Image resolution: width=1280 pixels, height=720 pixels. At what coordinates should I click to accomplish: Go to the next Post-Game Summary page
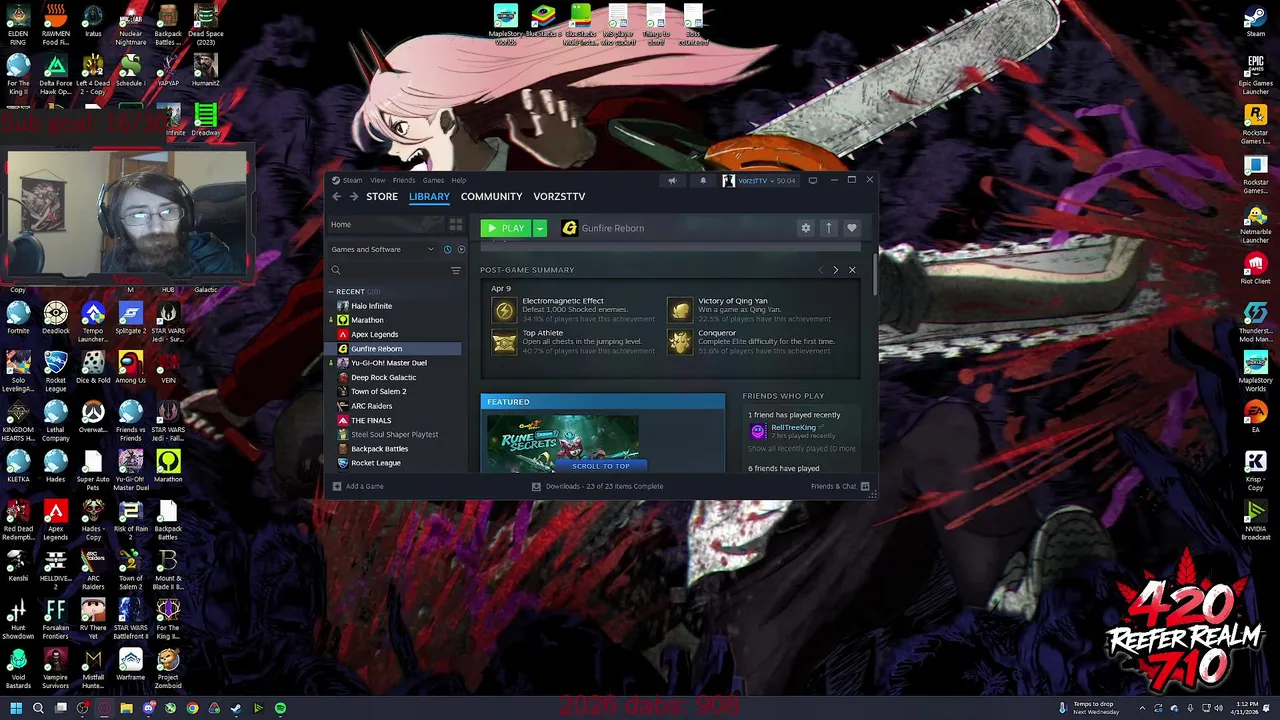[836, 270]
